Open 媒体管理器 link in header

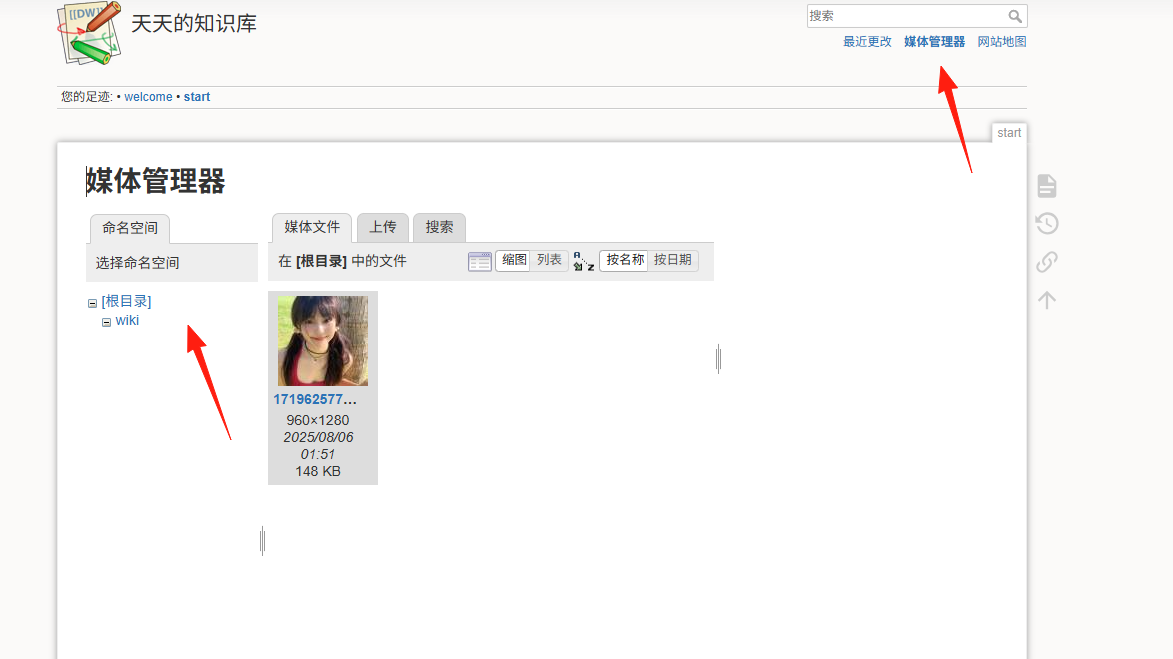pos(934,42)
